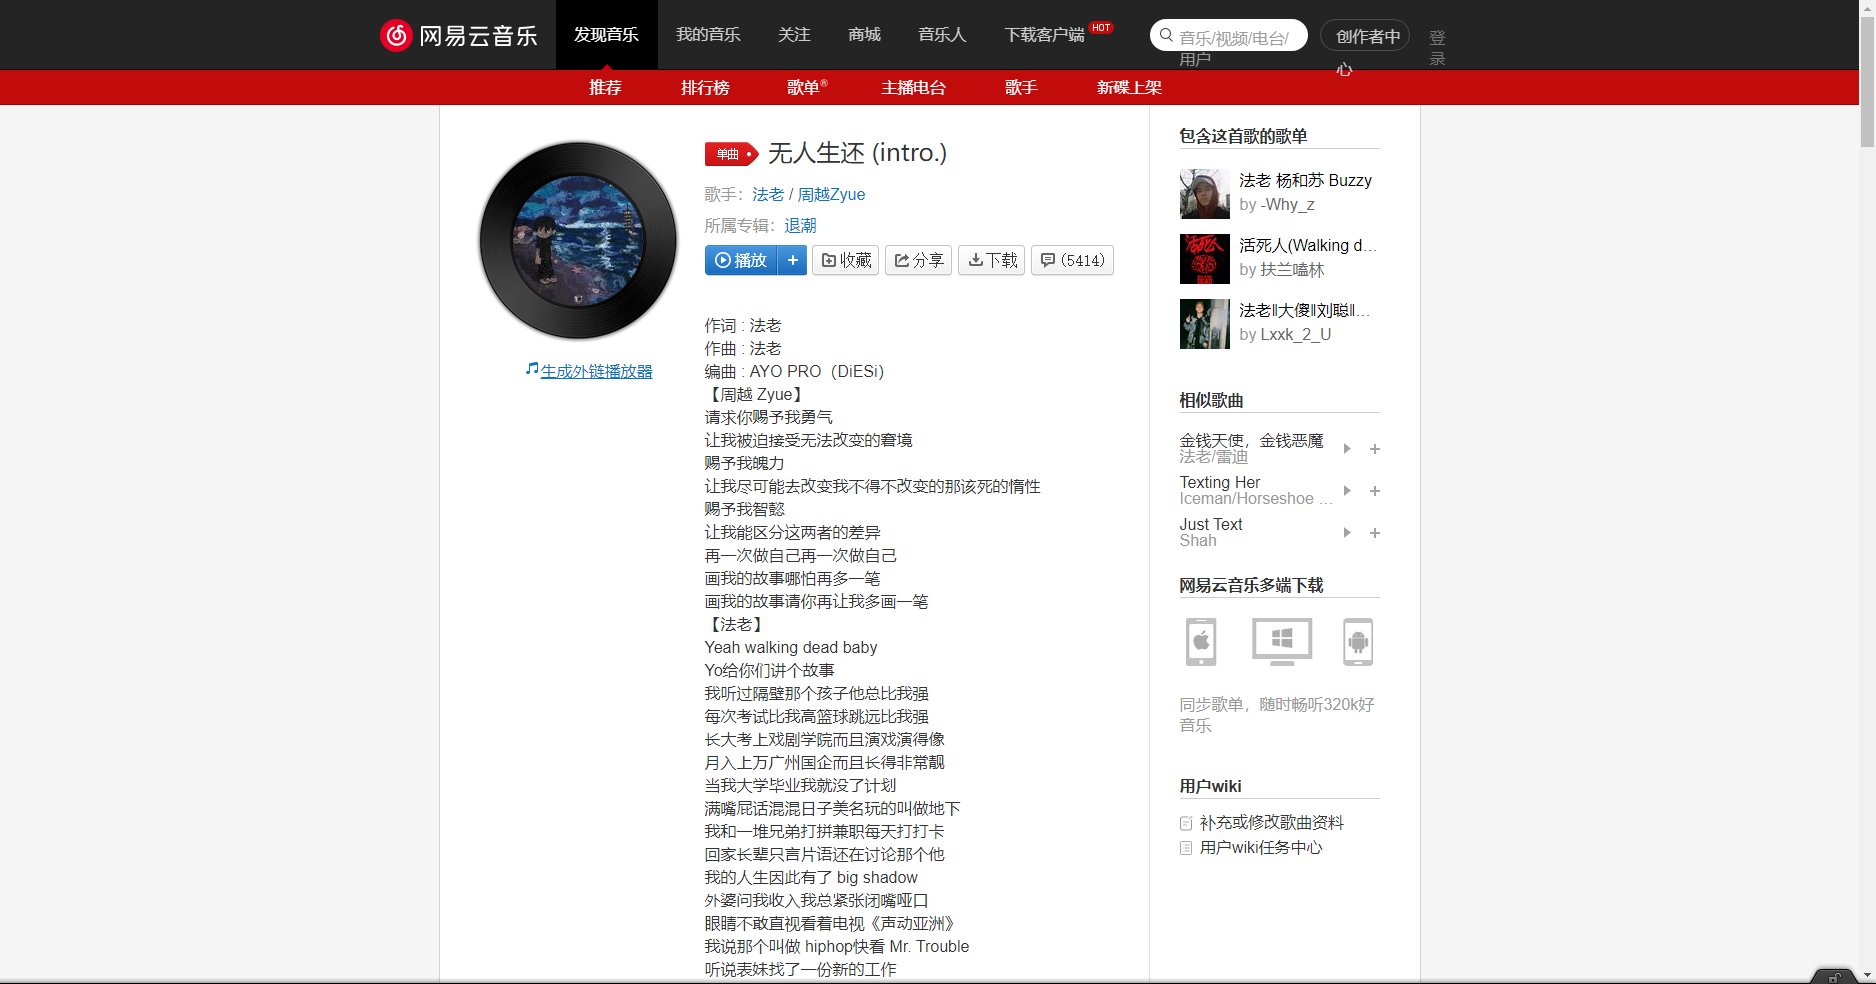Add Texting Her to playlist with plus icon
The height and width of the screenshot is (984, 1876).
1375,491
